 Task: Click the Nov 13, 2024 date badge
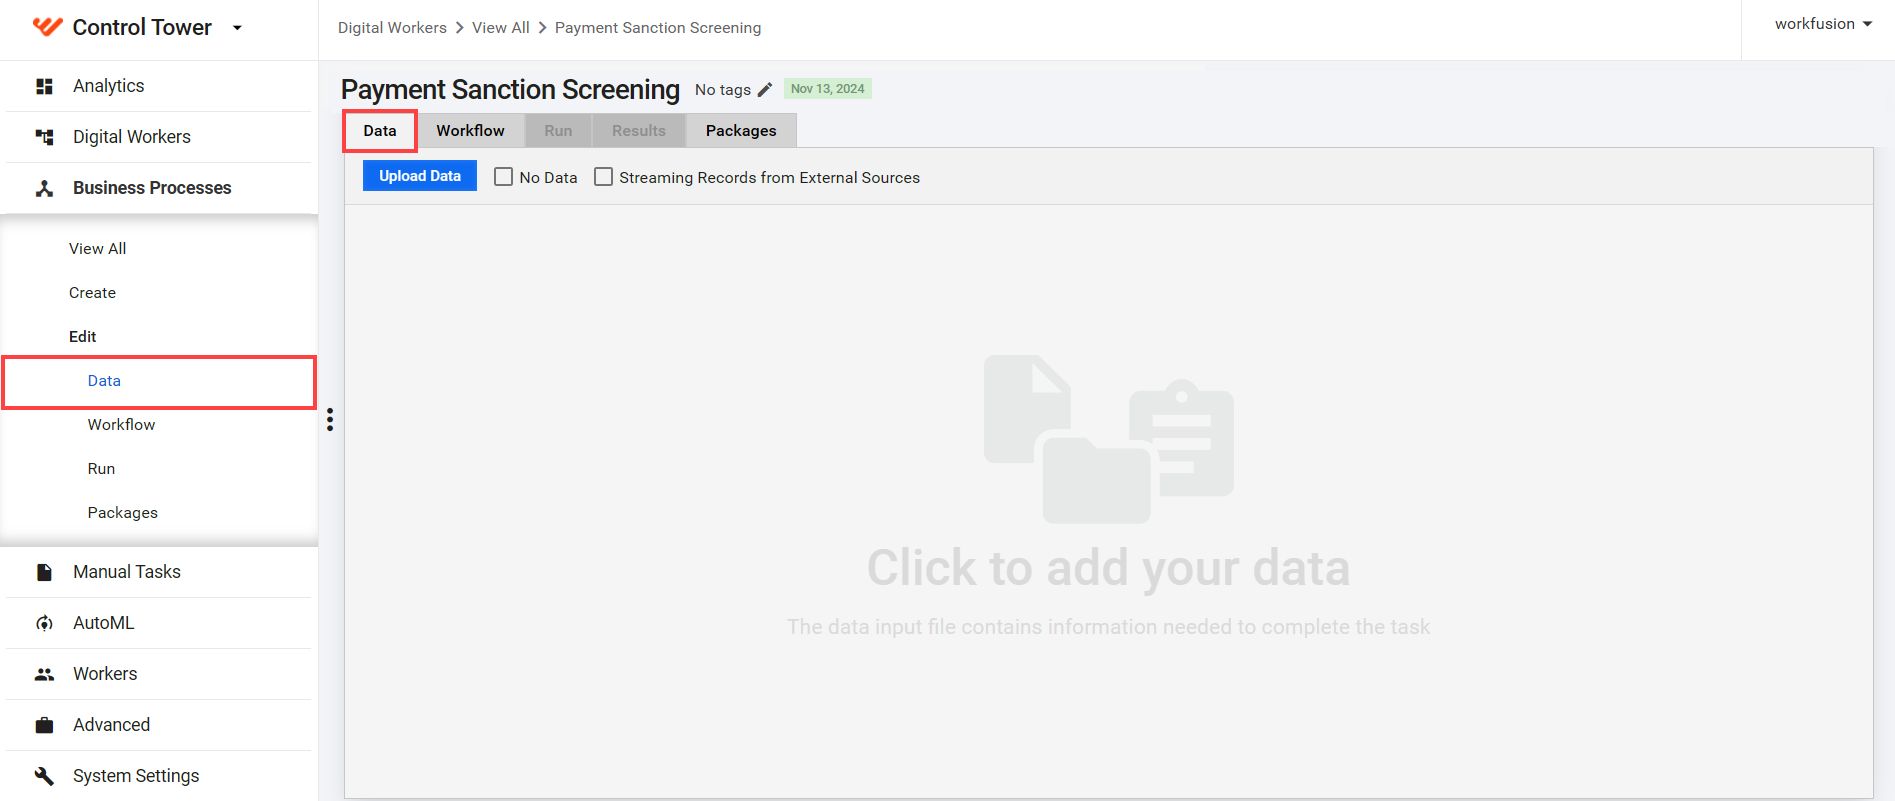point(828,89)
